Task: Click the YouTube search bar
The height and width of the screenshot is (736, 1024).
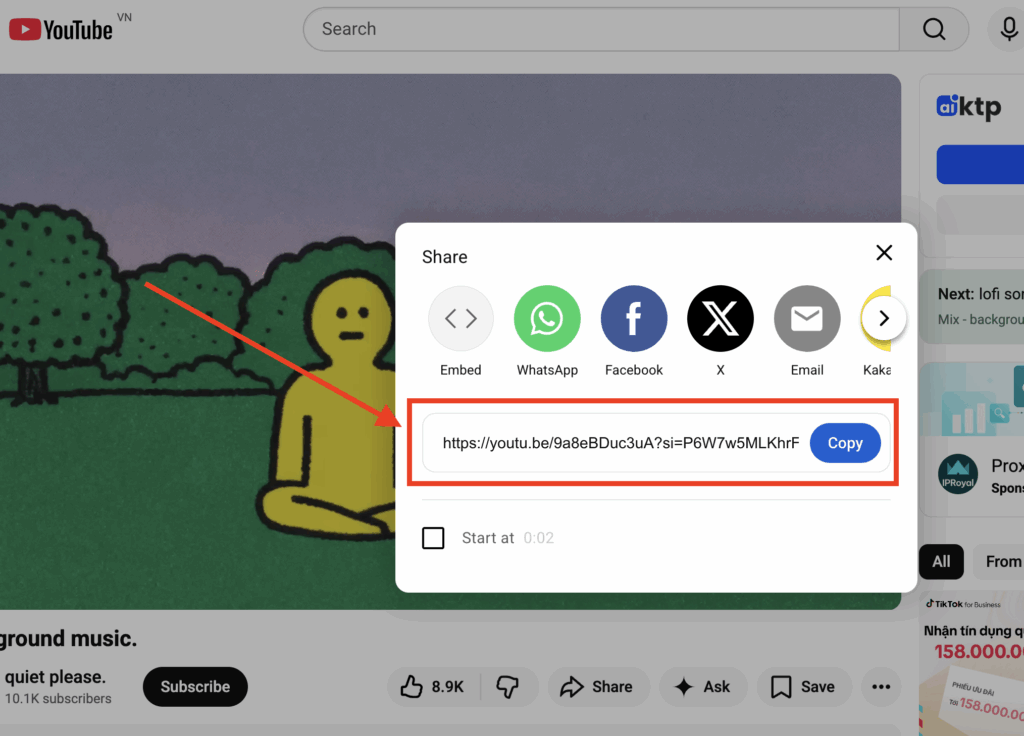Action: tap(600, 28)
